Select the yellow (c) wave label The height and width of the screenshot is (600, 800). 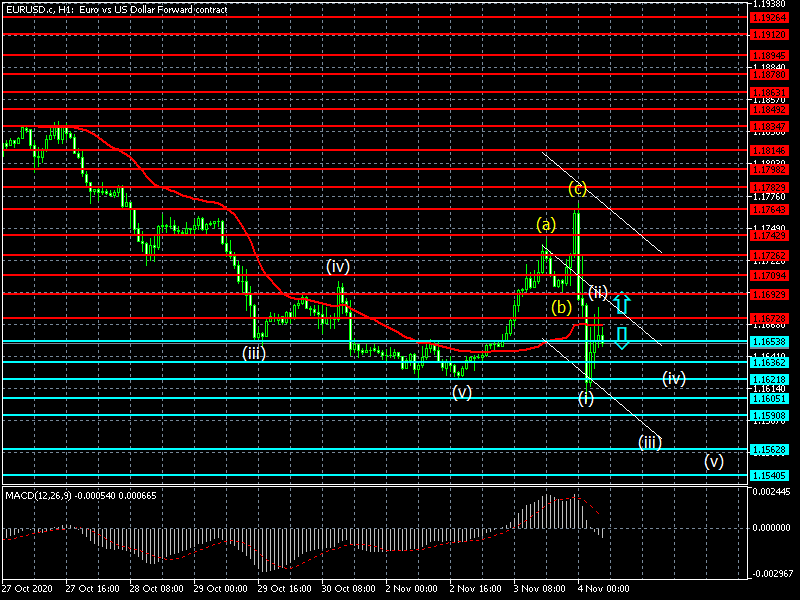(x=577, y=188)
